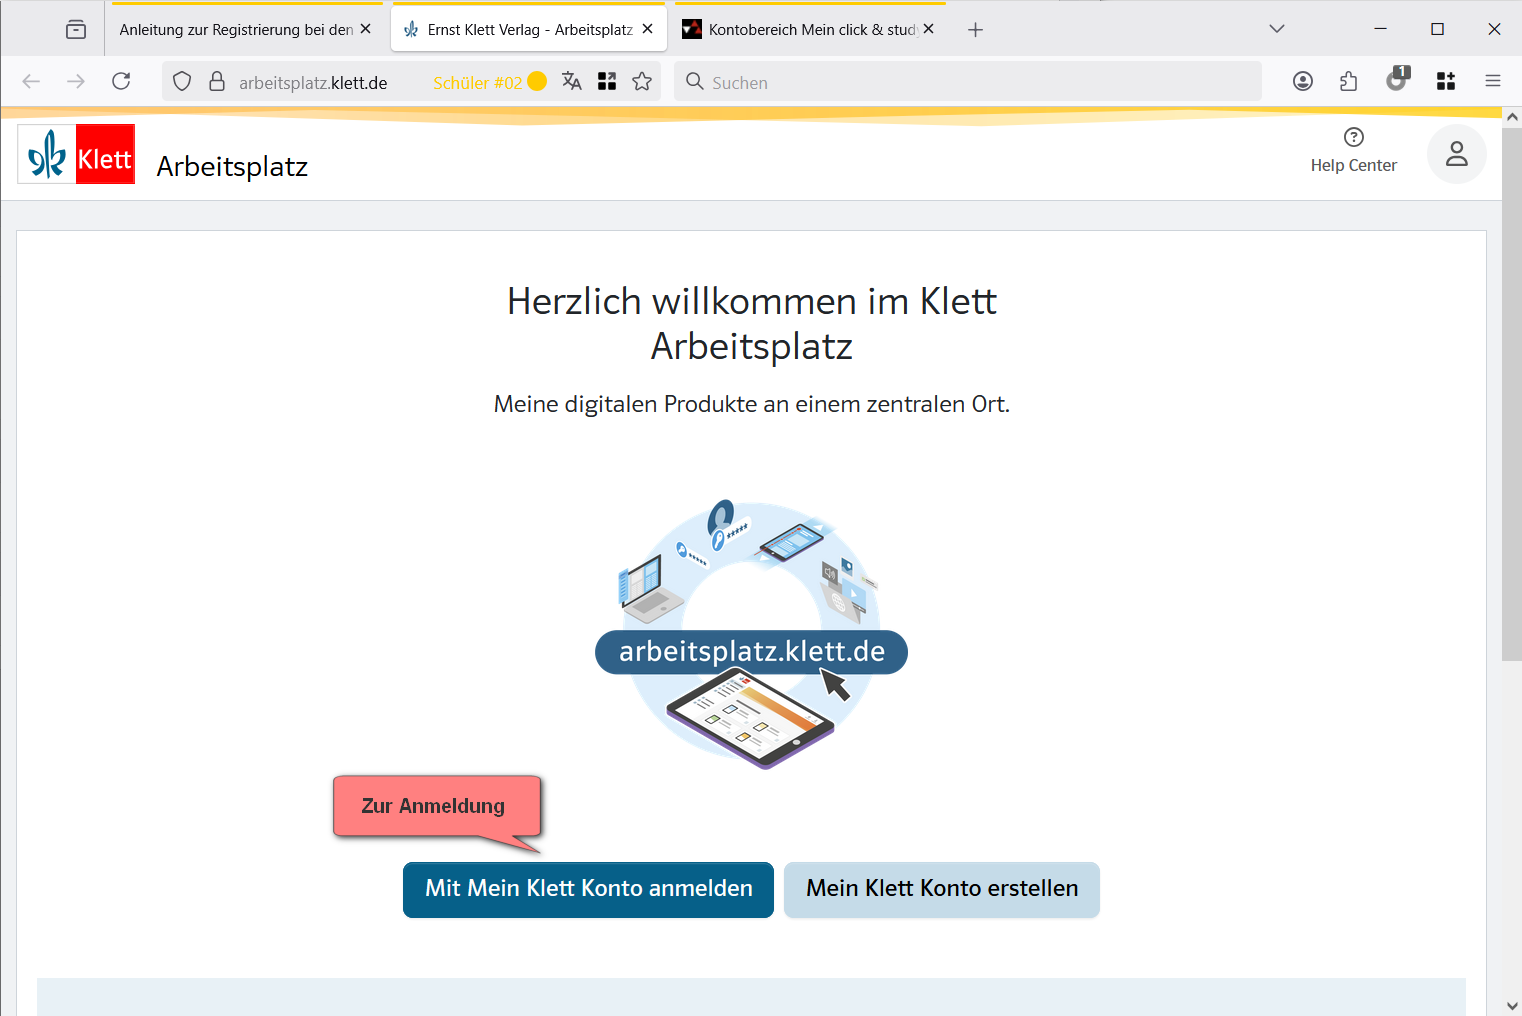The height and width of the screenshot is (1016, 1522).
Task: Bookmark this page with the star icon
Action: point(642,82)
